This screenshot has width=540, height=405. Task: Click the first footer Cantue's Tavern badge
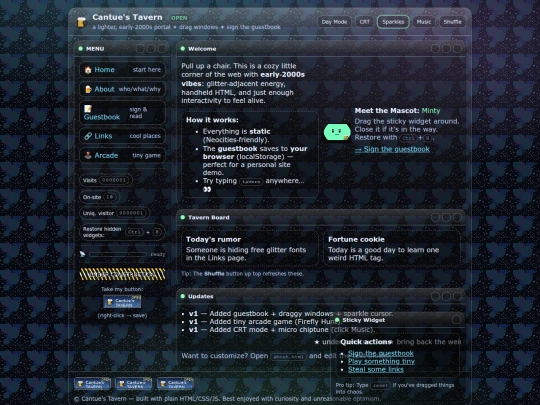(93, 384)
